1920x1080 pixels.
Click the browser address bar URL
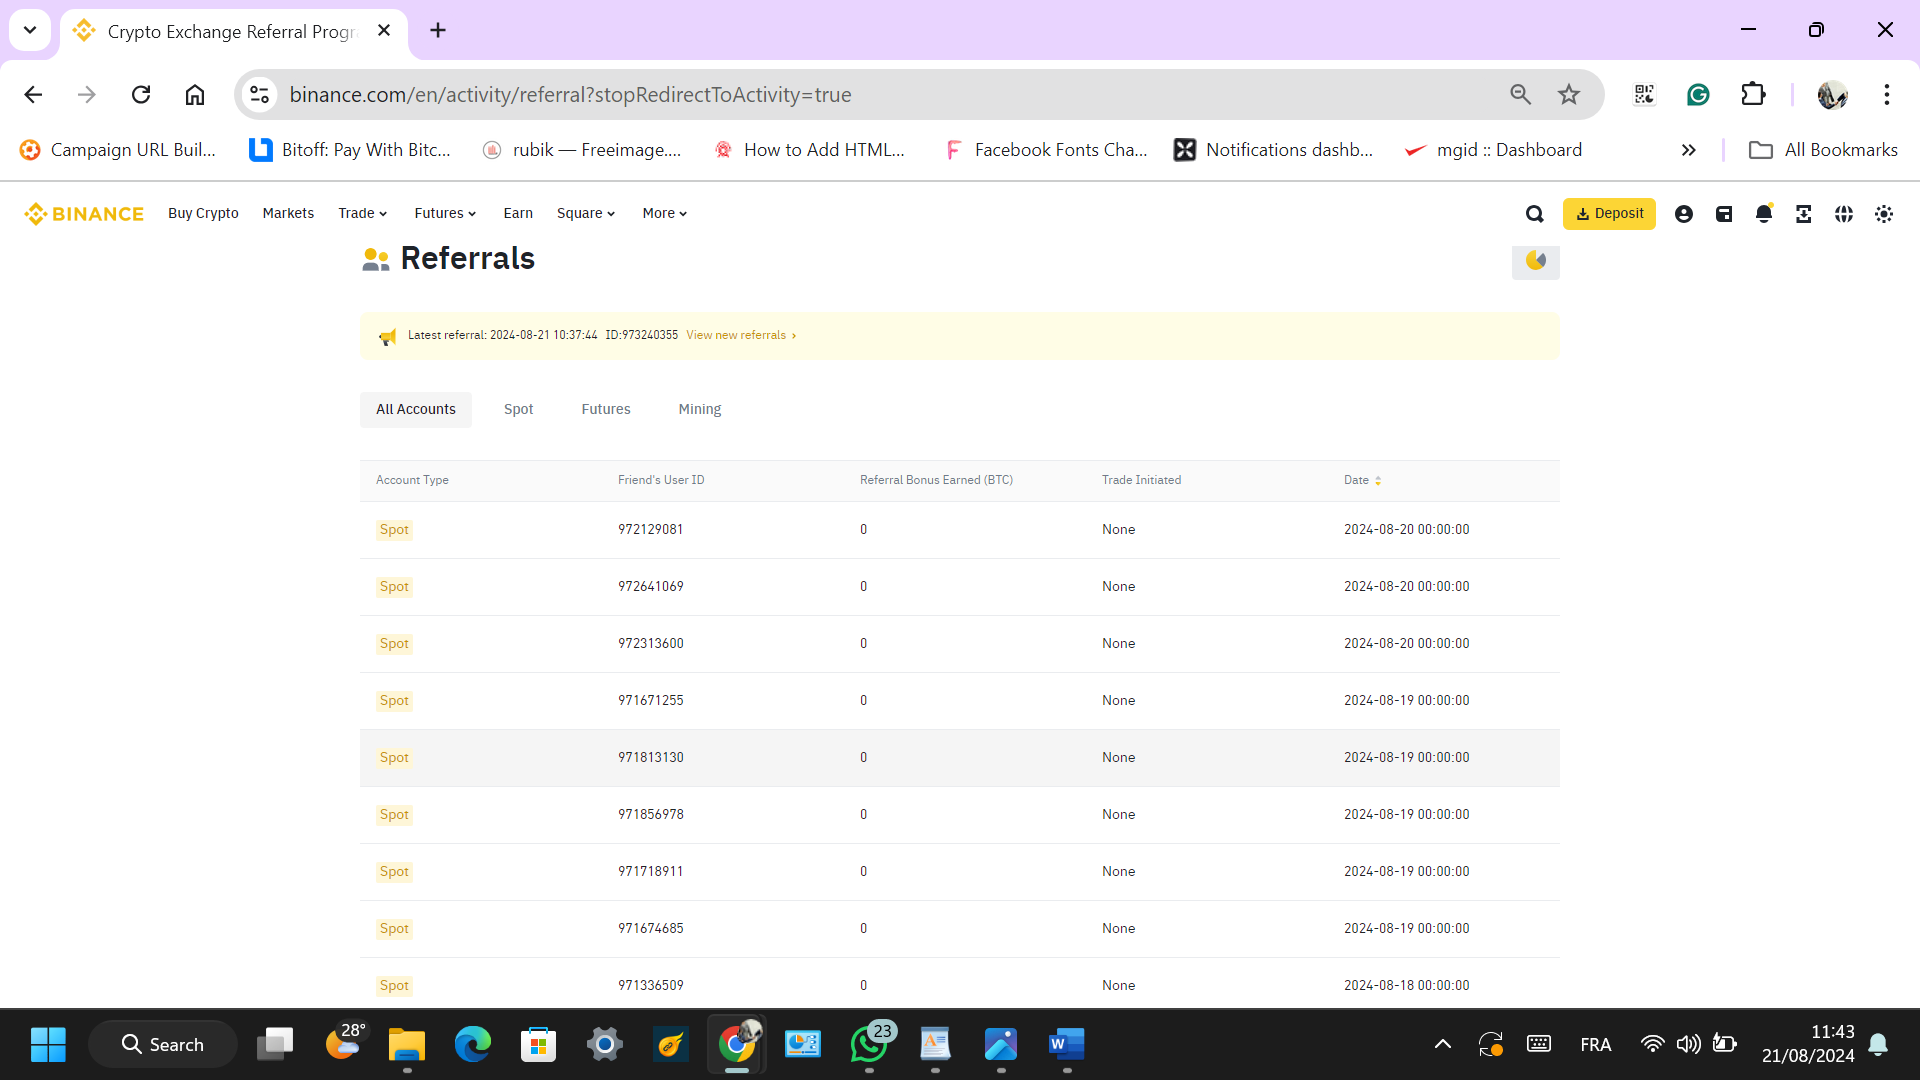[x=570, y=95]
